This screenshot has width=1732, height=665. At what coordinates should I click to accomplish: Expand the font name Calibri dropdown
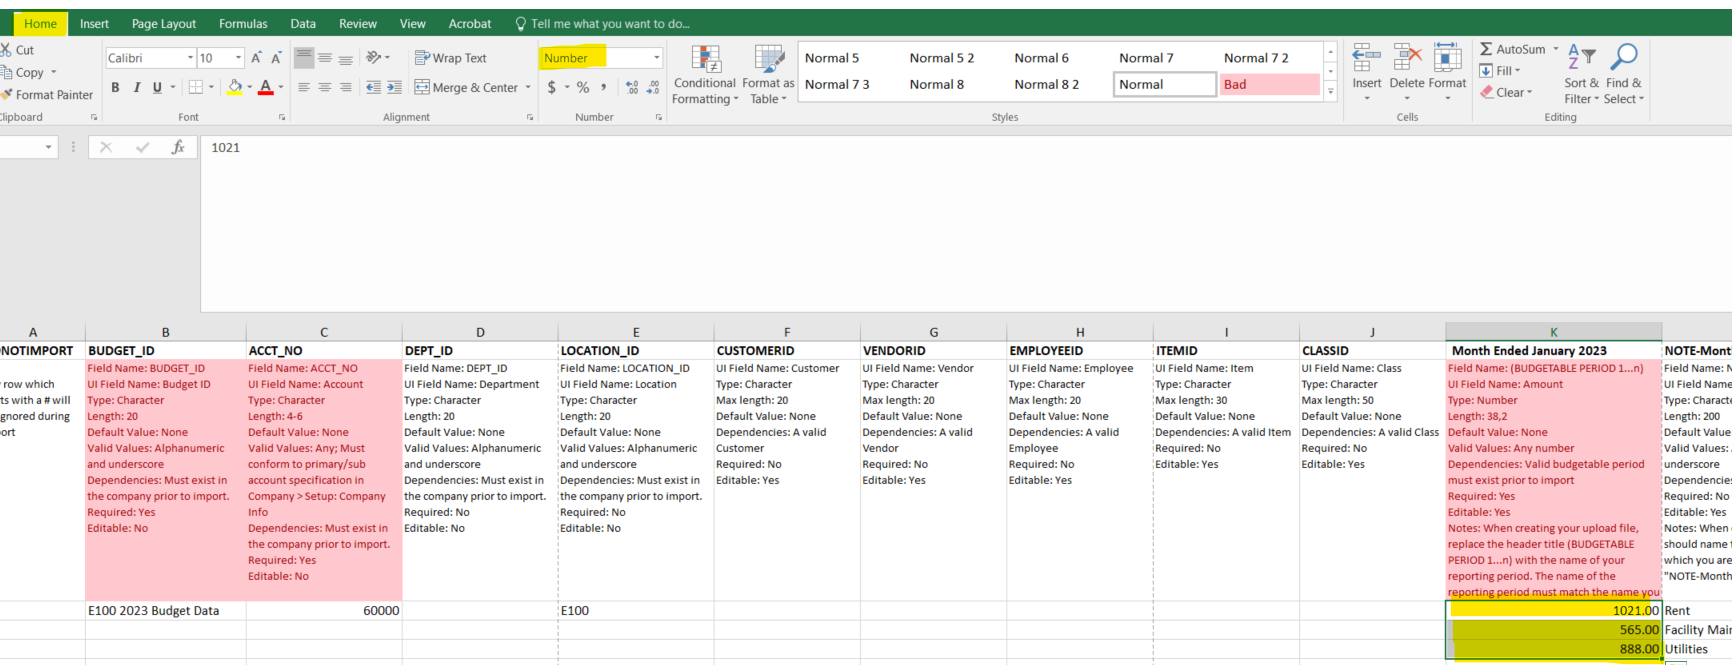click(190, 58)
